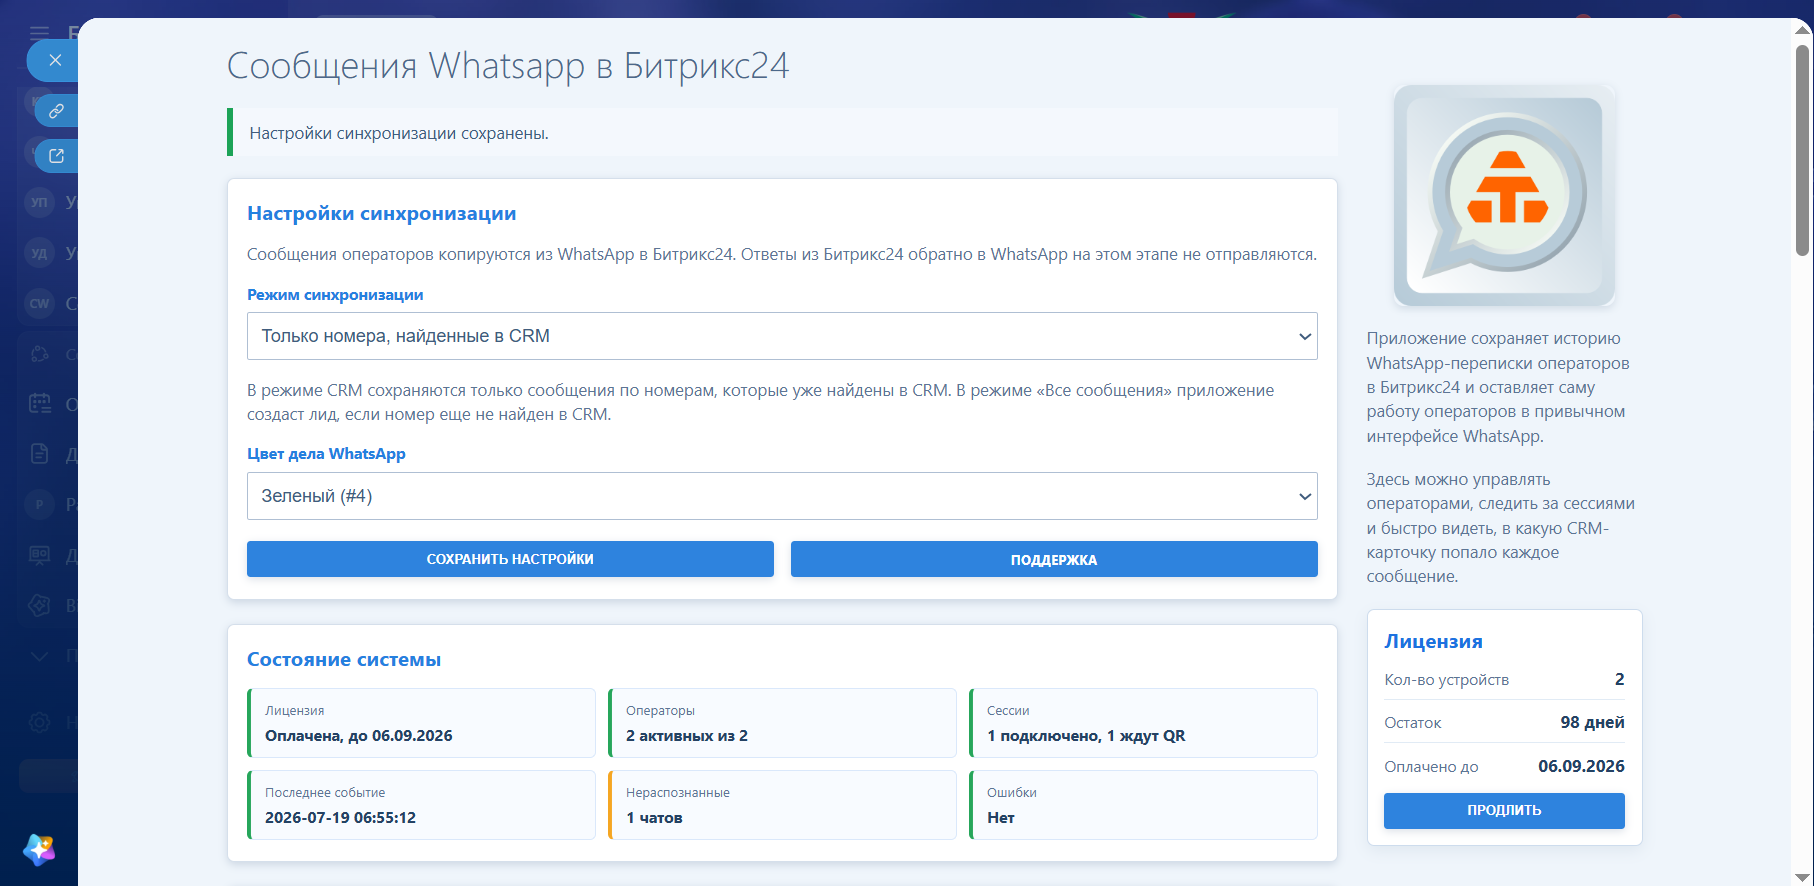
Task: Click the '1 подключено, 1 ждут QR' text
Action: click(x=1086, y=735)
